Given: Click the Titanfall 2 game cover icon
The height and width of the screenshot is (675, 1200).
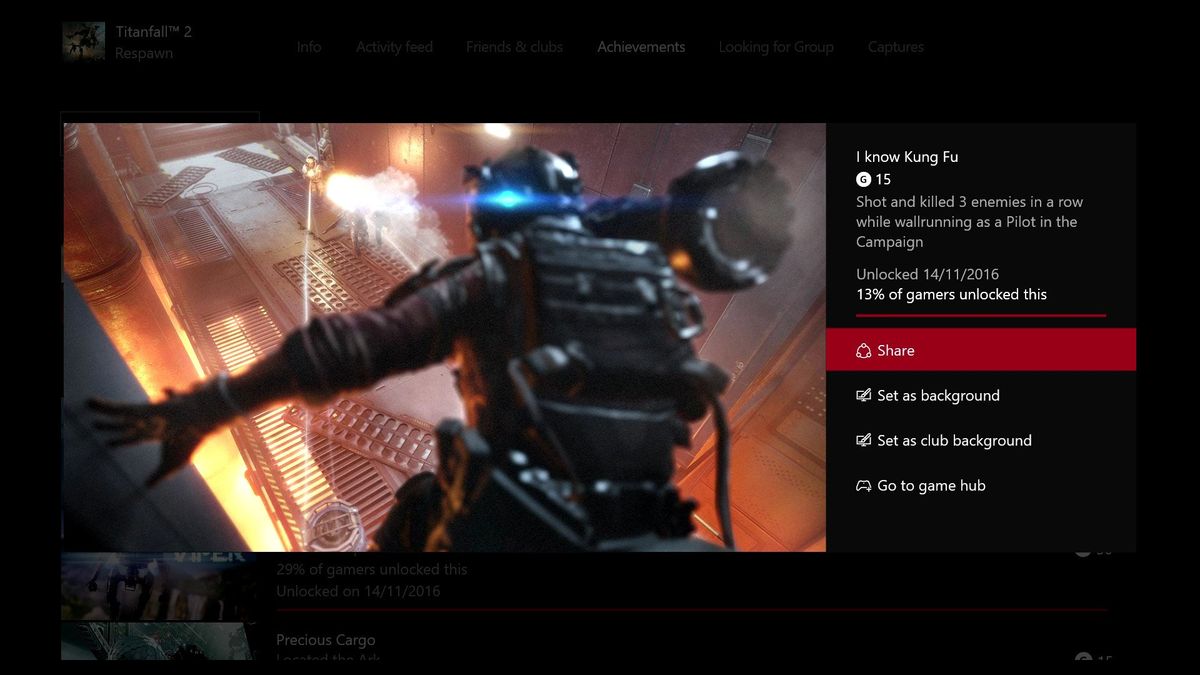Looking at the screenshot, I should tap(84, 42).
